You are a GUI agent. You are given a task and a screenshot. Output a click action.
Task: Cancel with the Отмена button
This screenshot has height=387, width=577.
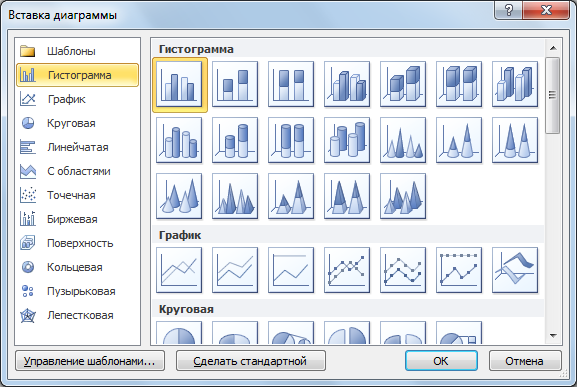coord(525,361)
